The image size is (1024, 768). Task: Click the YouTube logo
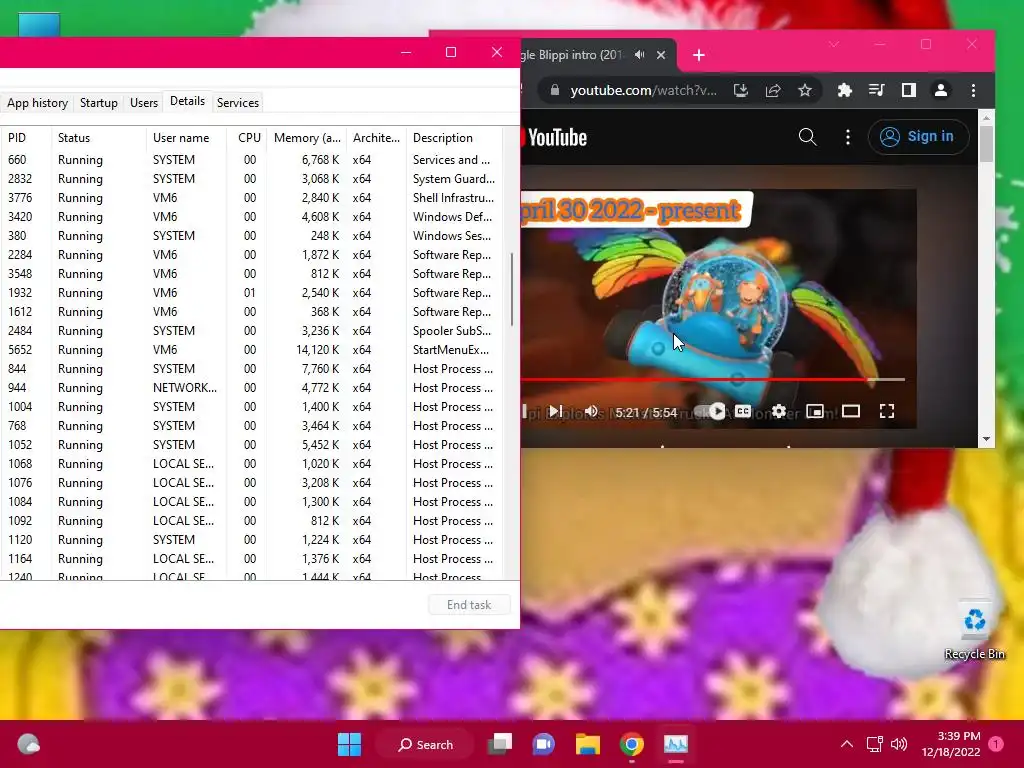click(x=554, y=137)
